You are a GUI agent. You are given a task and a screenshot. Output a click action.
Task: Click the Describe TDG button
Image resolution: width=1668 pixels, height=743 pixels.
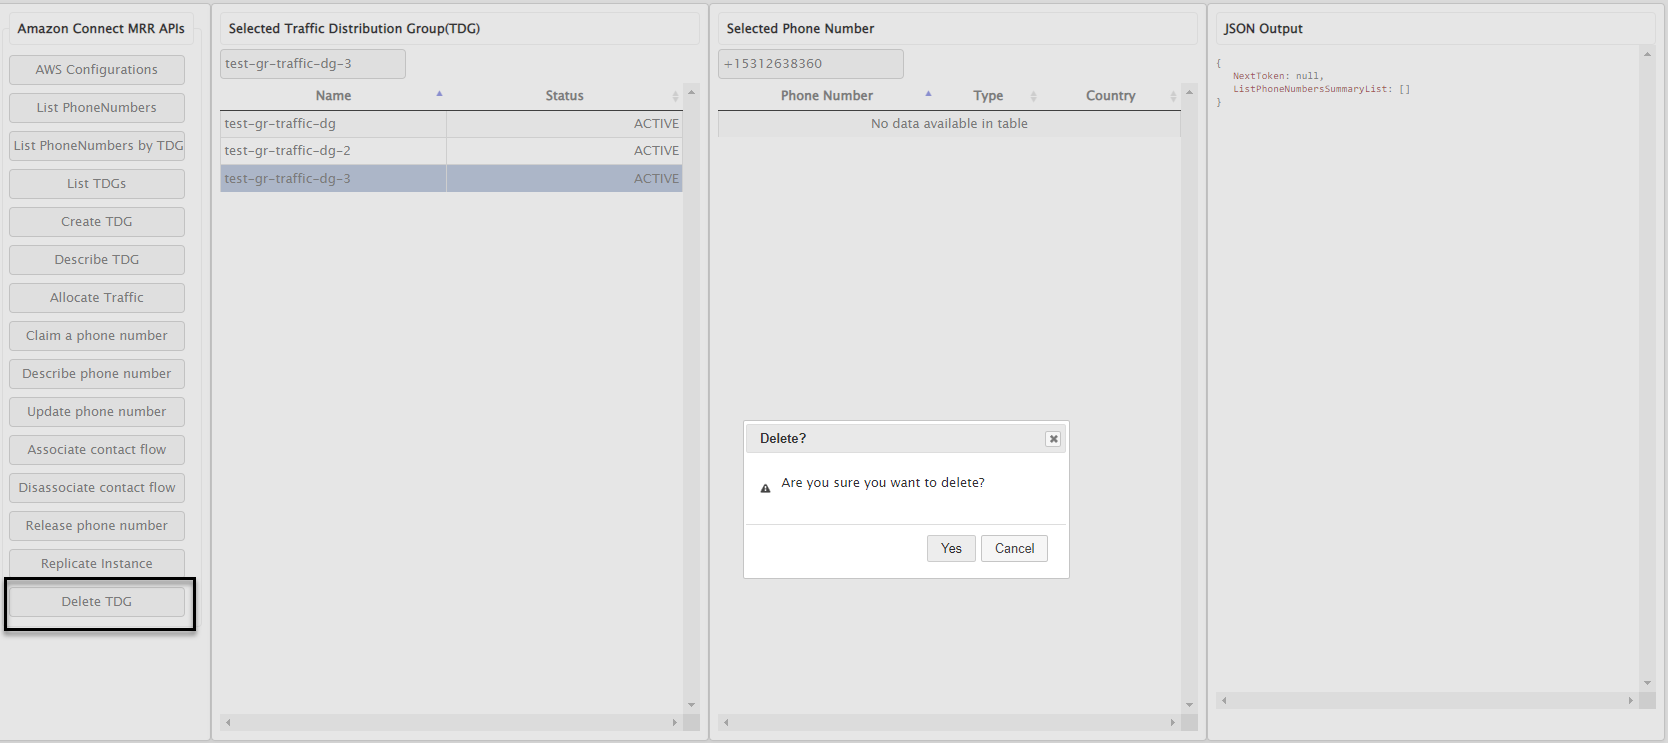[97, 260]
